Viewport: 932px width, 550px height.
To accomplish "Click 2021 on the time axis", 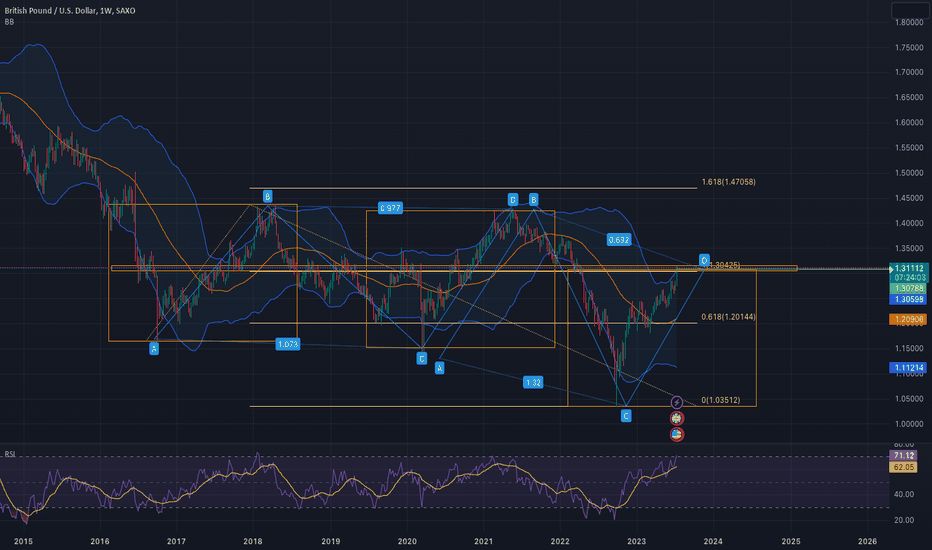I will [484, 541].
